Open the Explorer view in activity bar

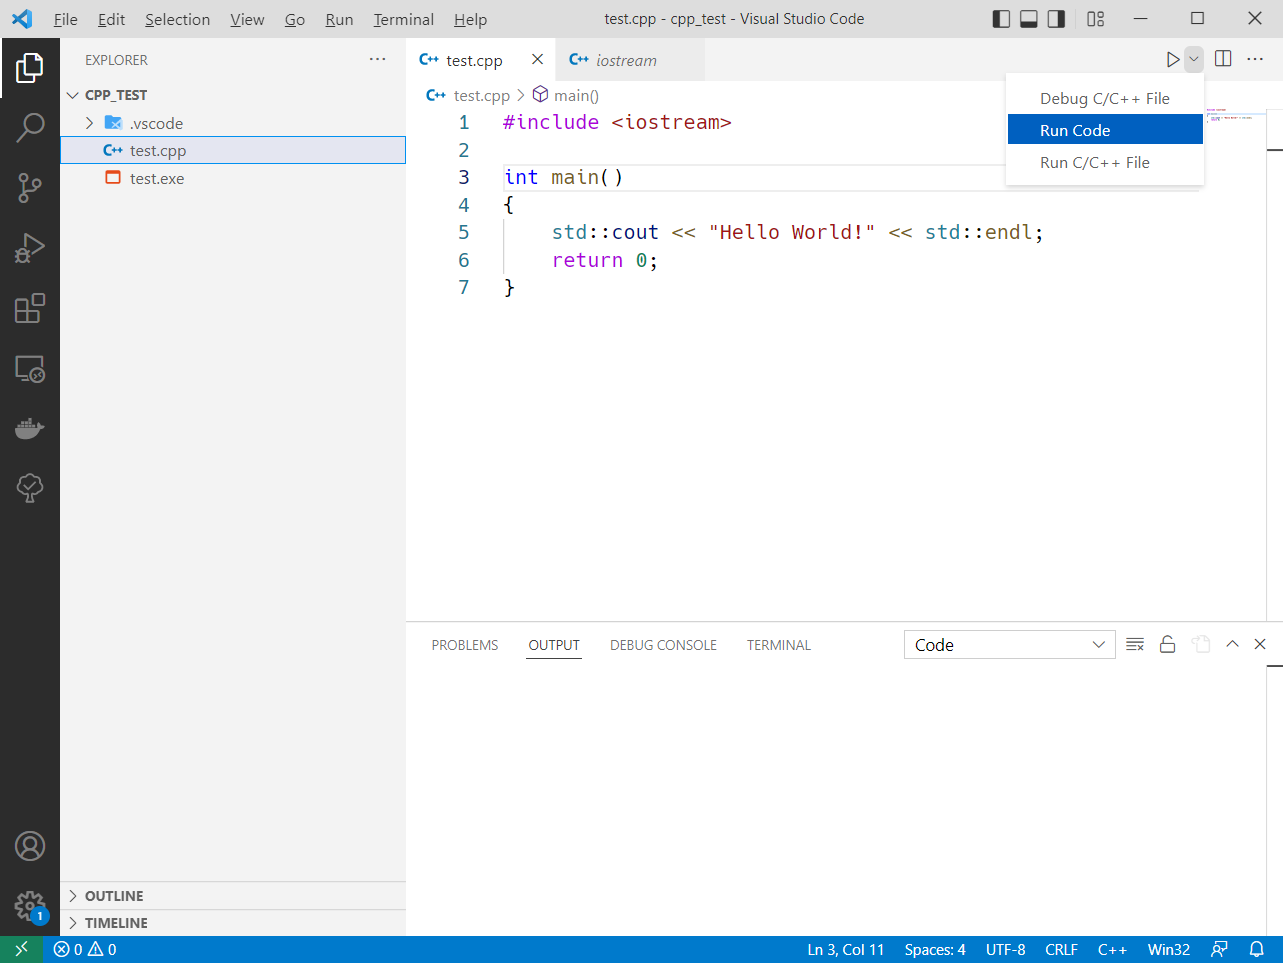click(x=30, y=68)
